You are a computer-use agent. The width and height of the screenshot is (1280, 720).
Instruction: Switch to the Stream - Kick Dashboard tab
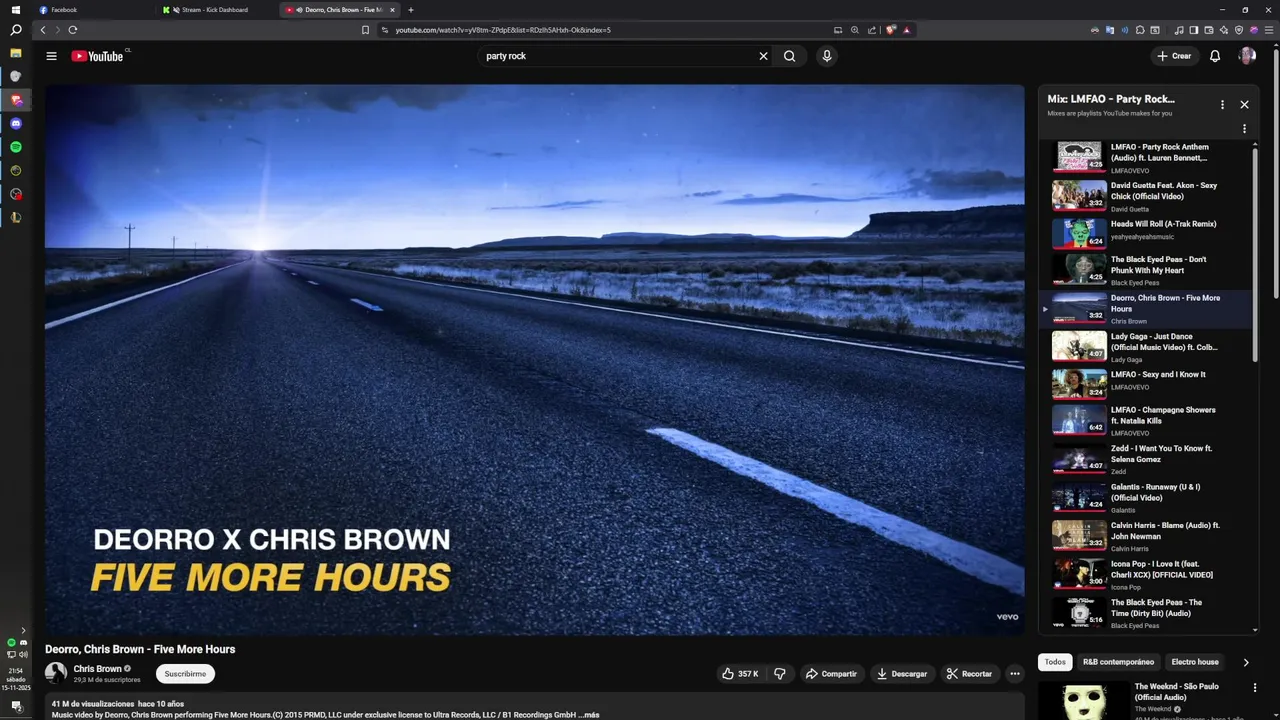tap(215, 10)
